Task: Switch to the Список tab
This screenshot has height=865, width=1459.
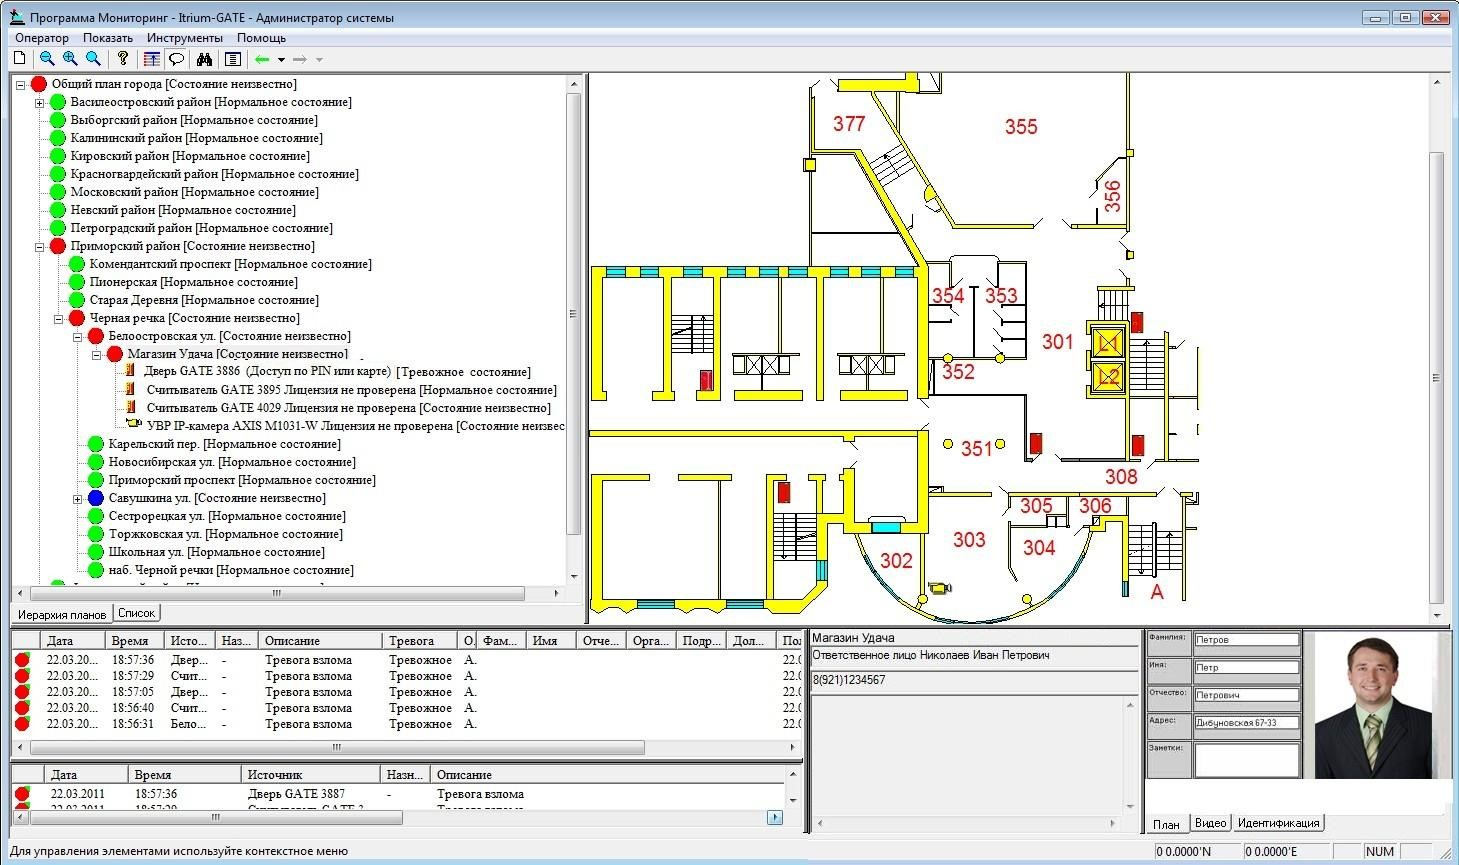Action: point(136,613)
